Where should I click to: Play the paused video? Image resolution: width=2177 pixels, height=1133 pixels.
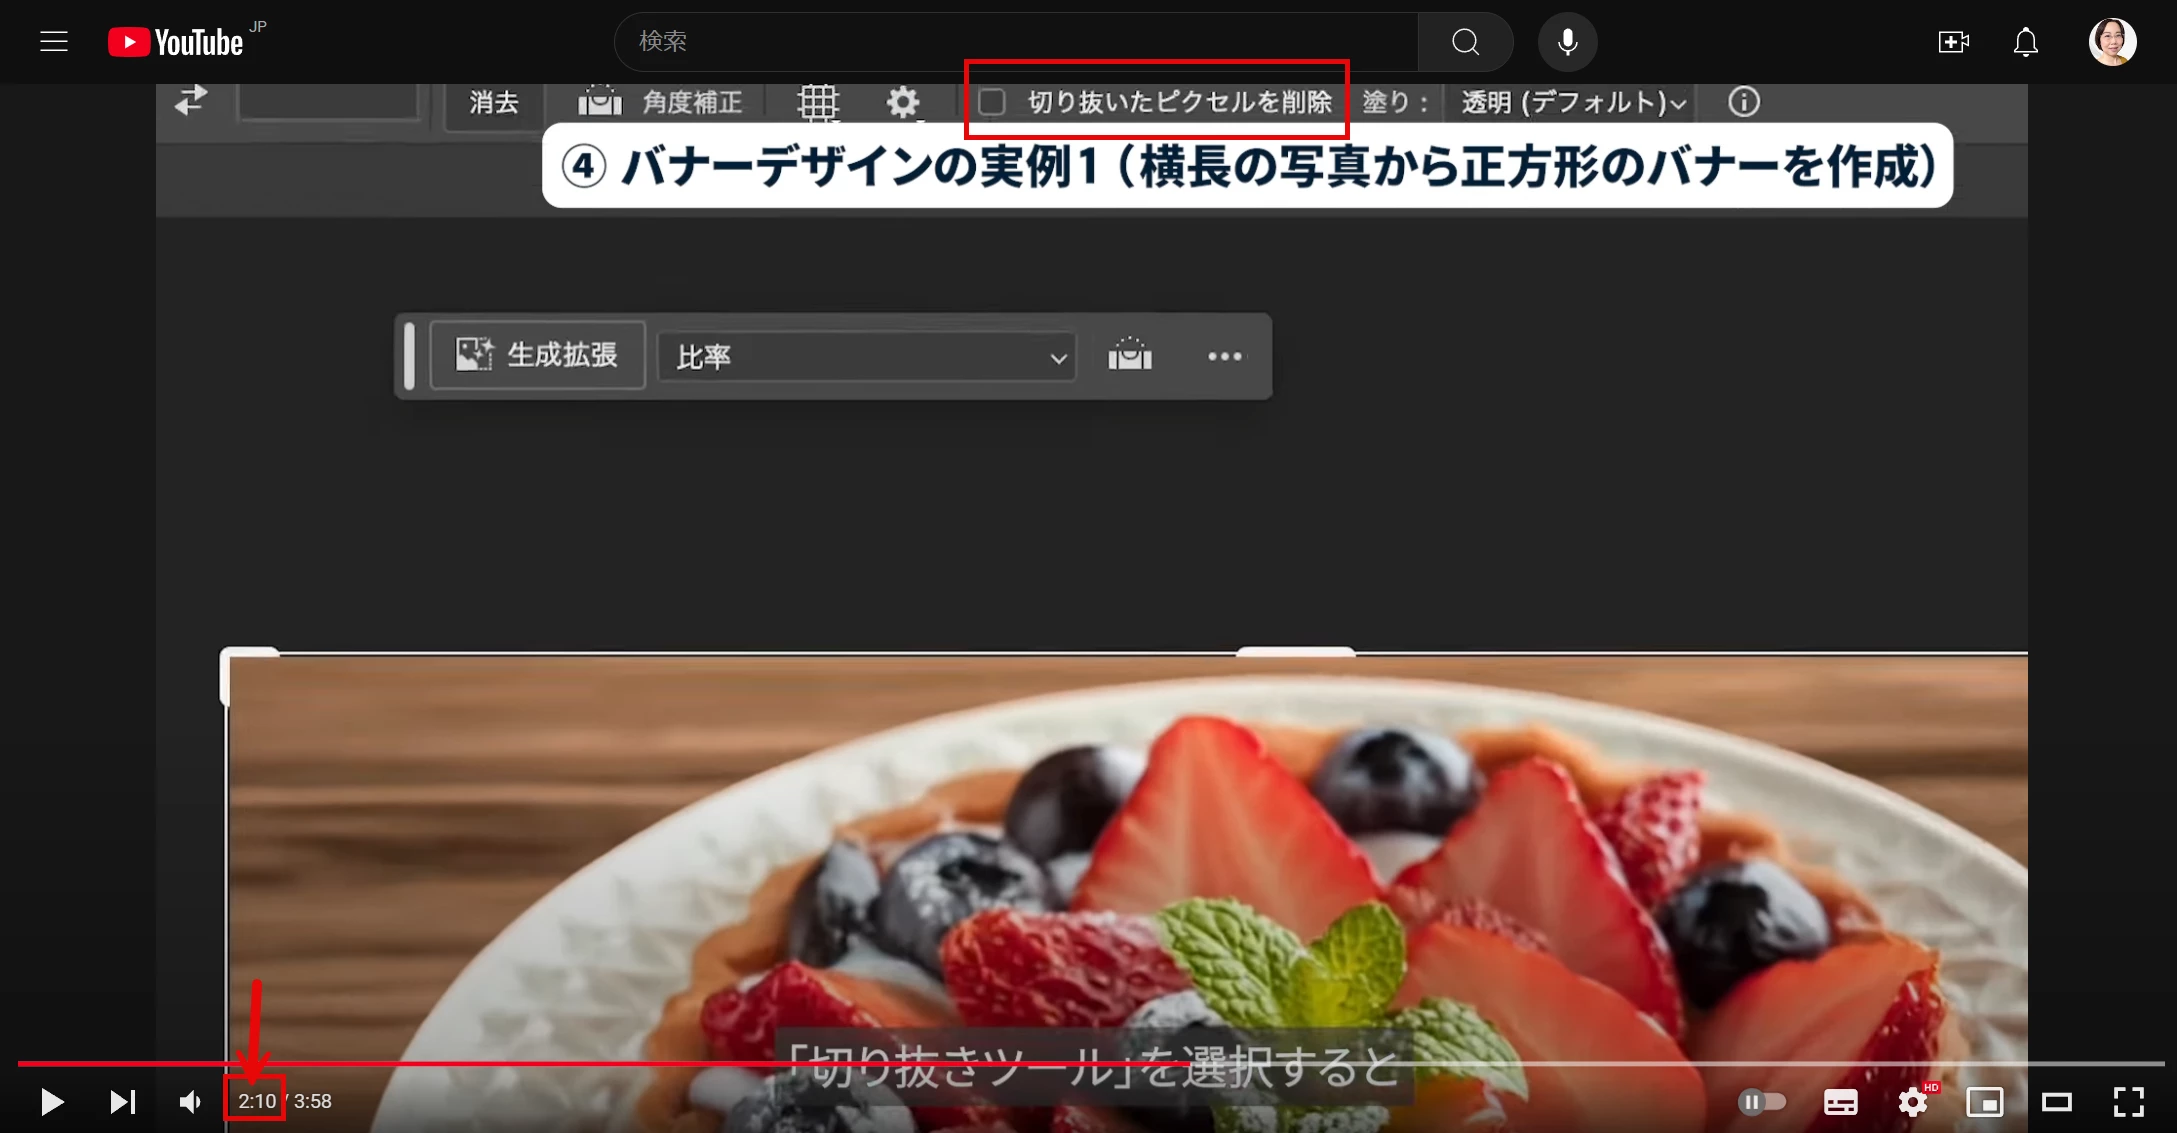52,1101
